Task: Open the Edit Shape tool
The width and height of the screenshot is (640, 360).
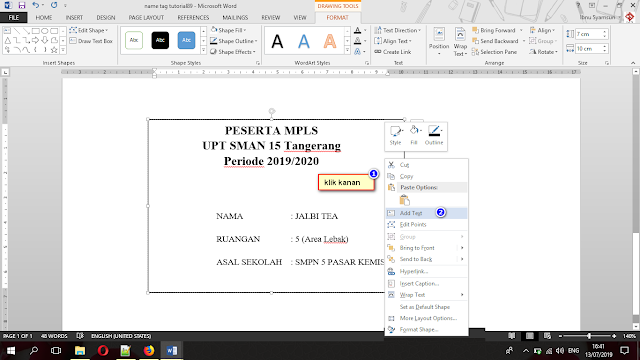Action: click(x=89, y=30)
